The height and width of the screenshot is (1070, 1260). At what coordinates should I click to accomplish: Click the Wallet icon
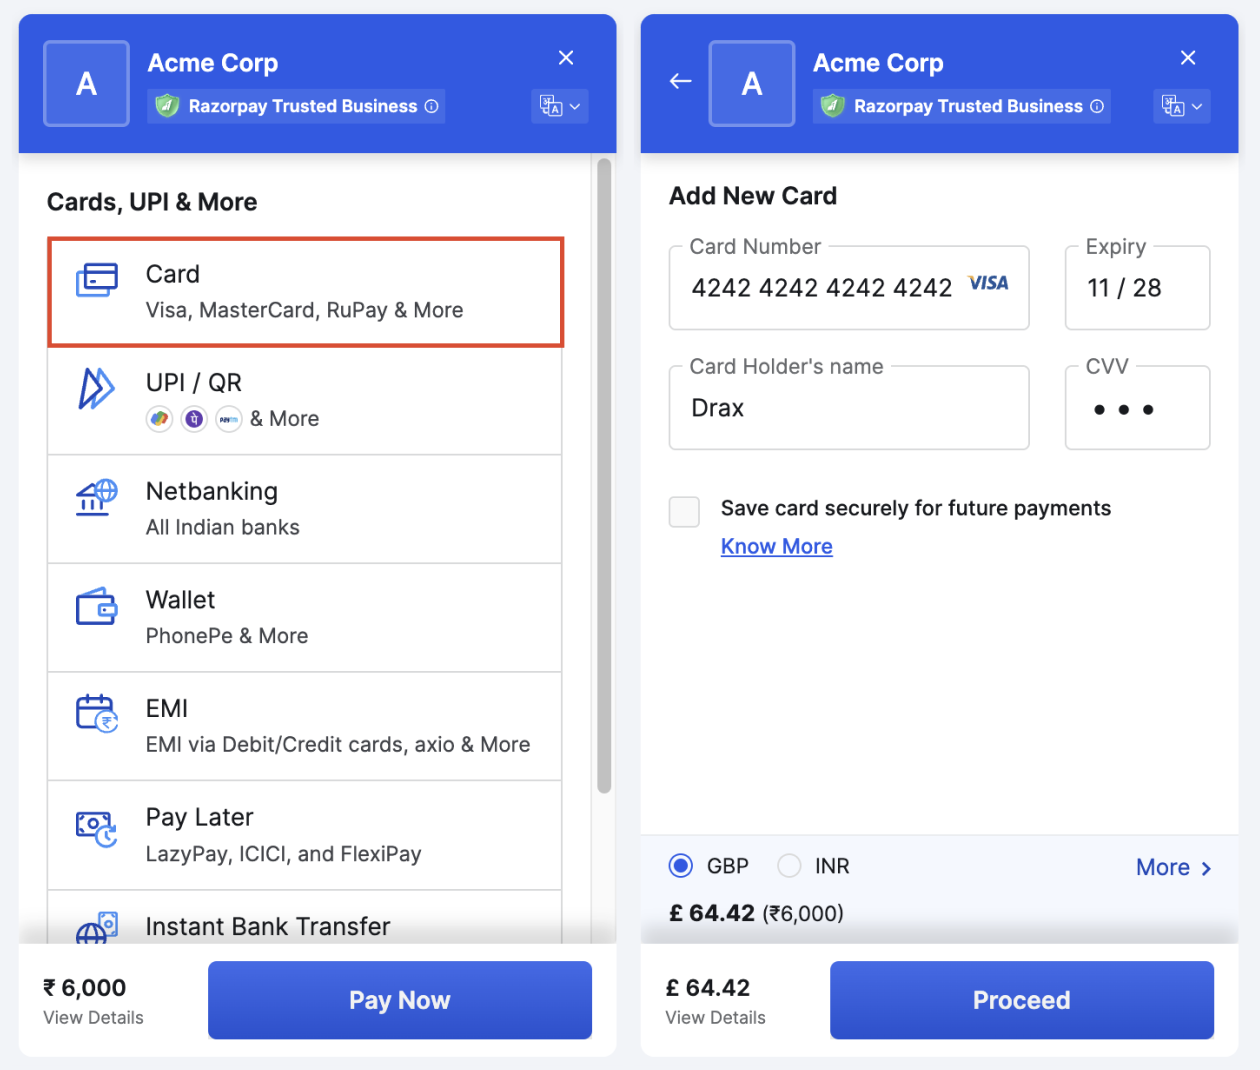96,606
